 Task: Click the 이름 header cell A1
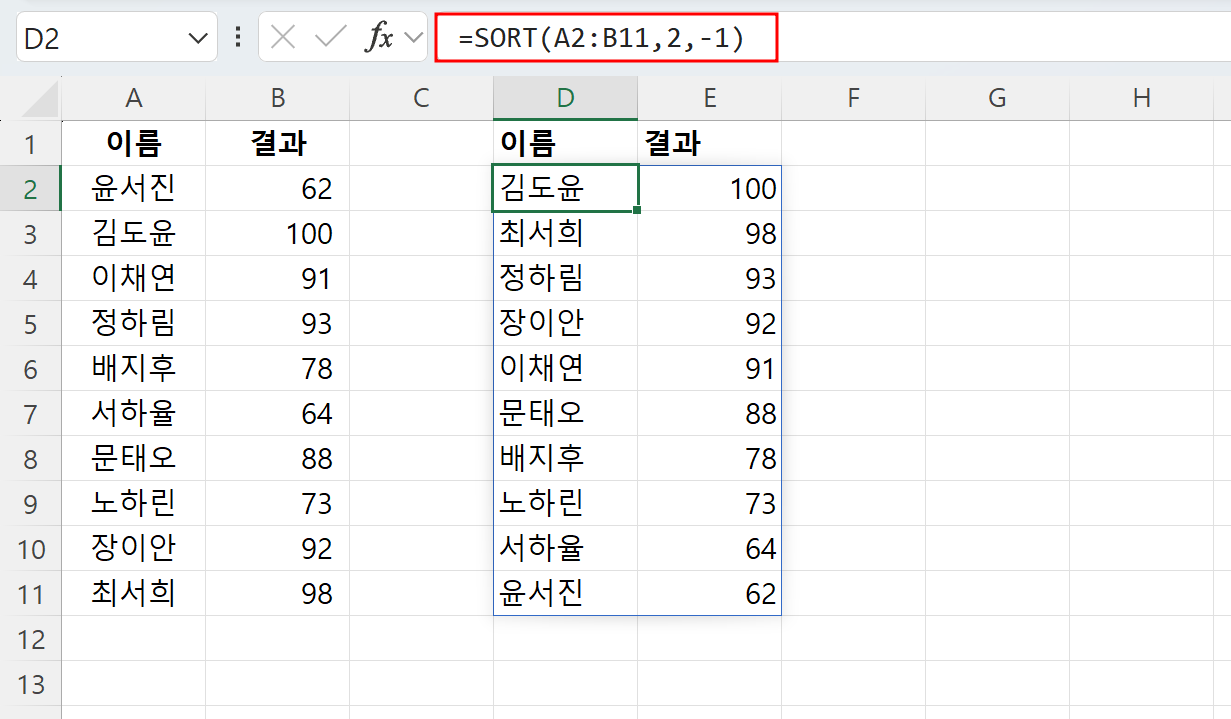click(x=134, y=143)
